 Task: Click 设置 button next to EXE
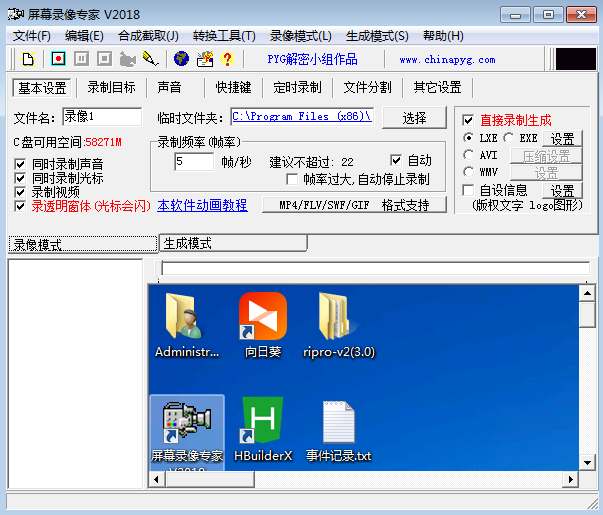click(x=562, y=138)
